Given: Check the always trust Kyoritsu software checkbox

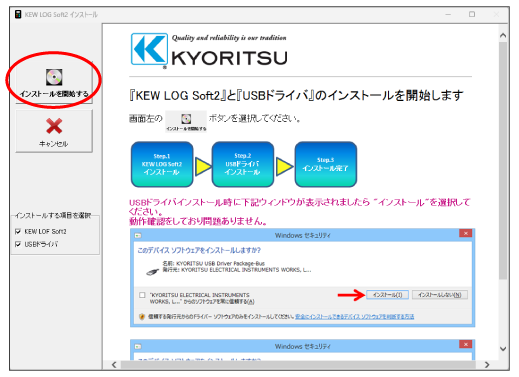Looking at the screenshot, I should (142, 295).
